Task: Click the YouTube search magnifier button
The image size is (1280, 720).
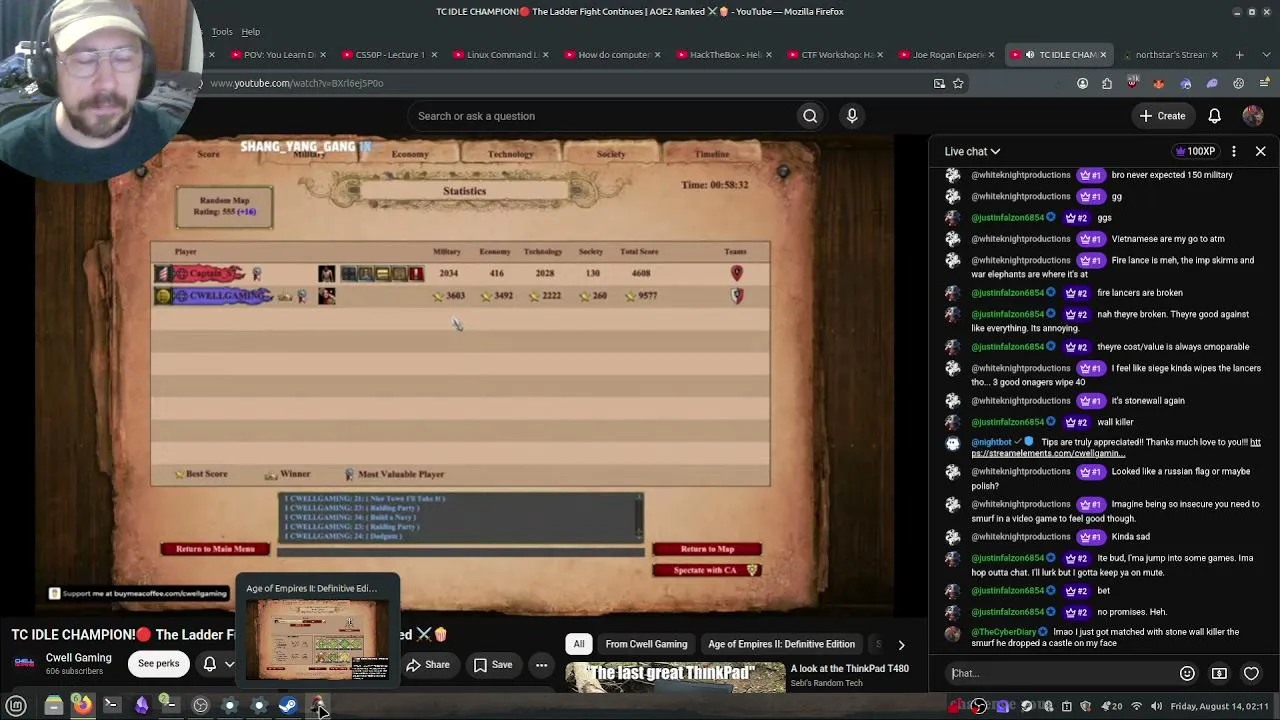Action: tap(810, 116)
